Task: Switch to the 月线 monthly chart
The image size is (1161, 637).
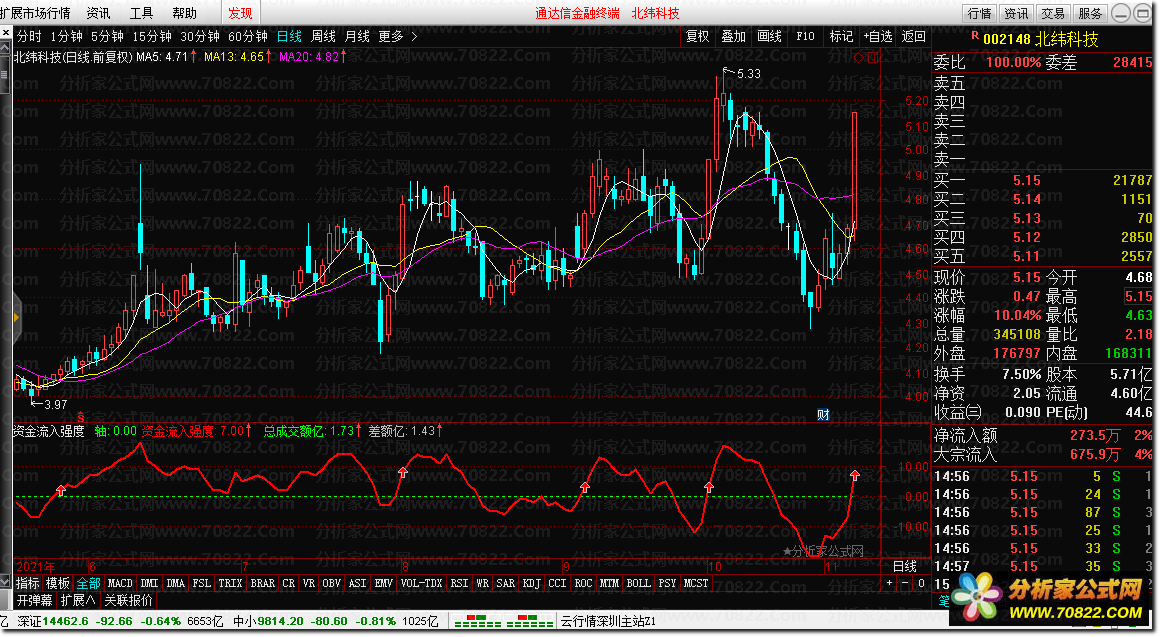Action: (358, 36)
